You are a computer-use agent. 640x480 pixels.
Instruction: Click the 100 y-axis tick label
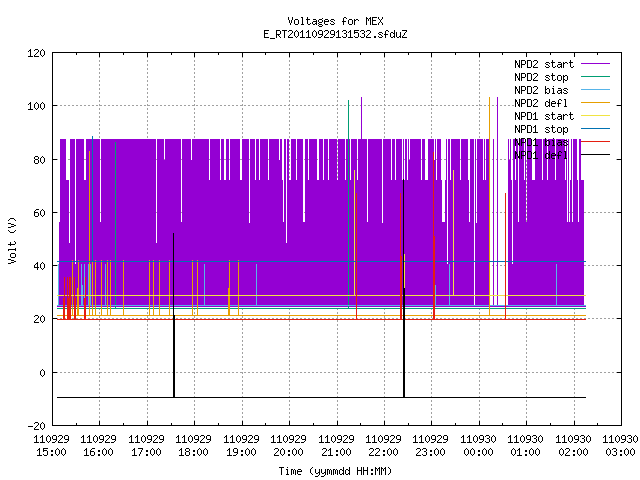click(36, 106)
